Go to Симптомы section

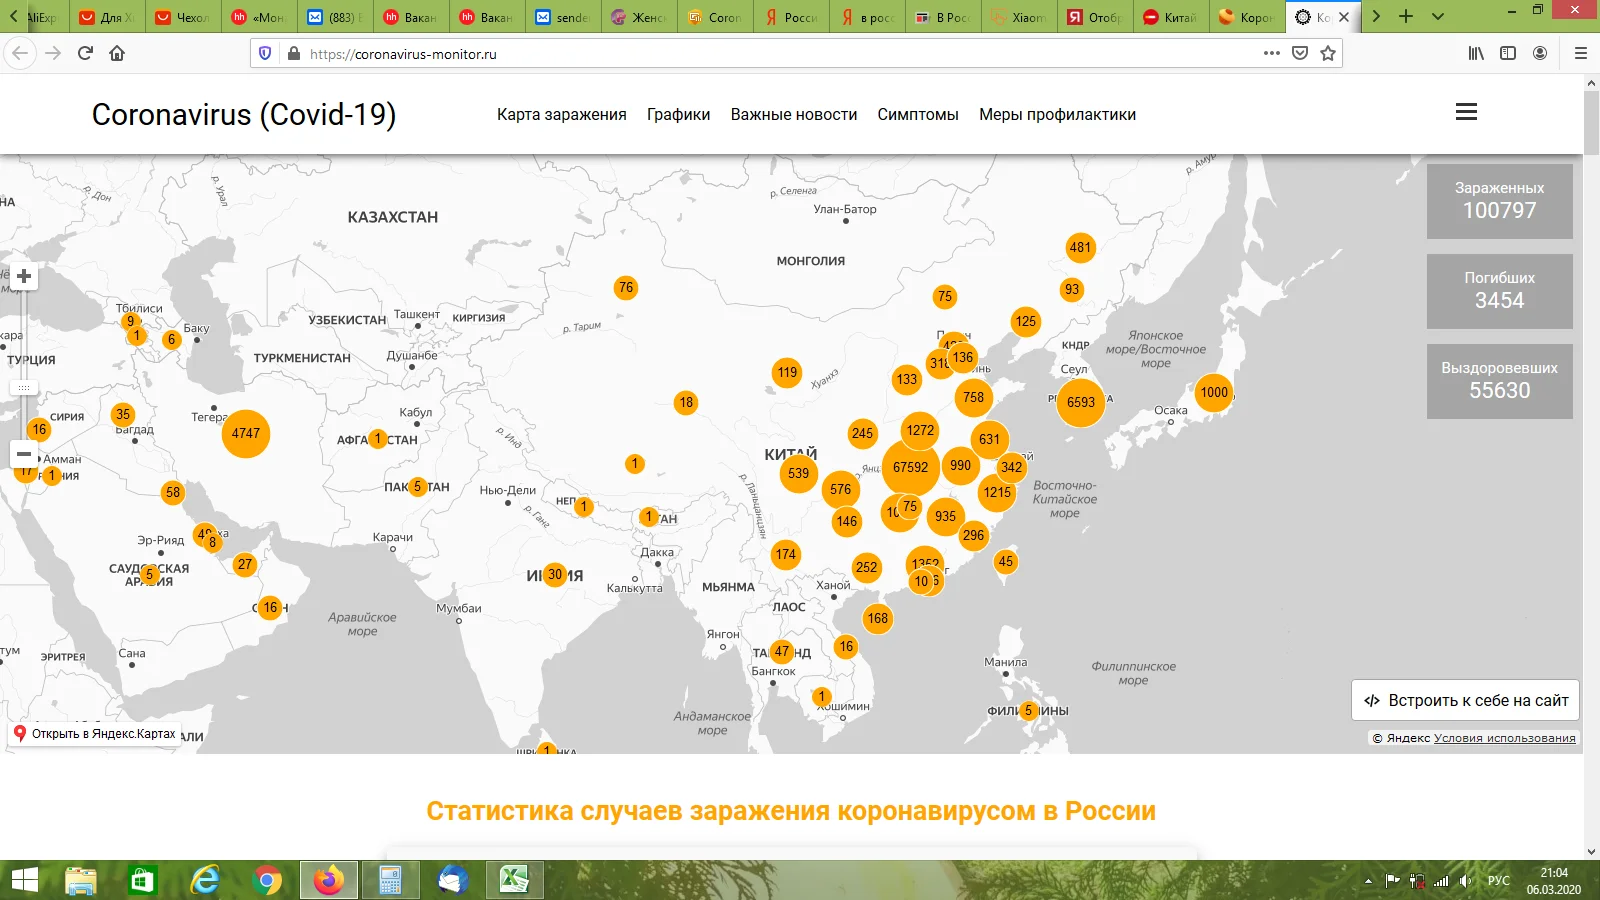point(917,115)
